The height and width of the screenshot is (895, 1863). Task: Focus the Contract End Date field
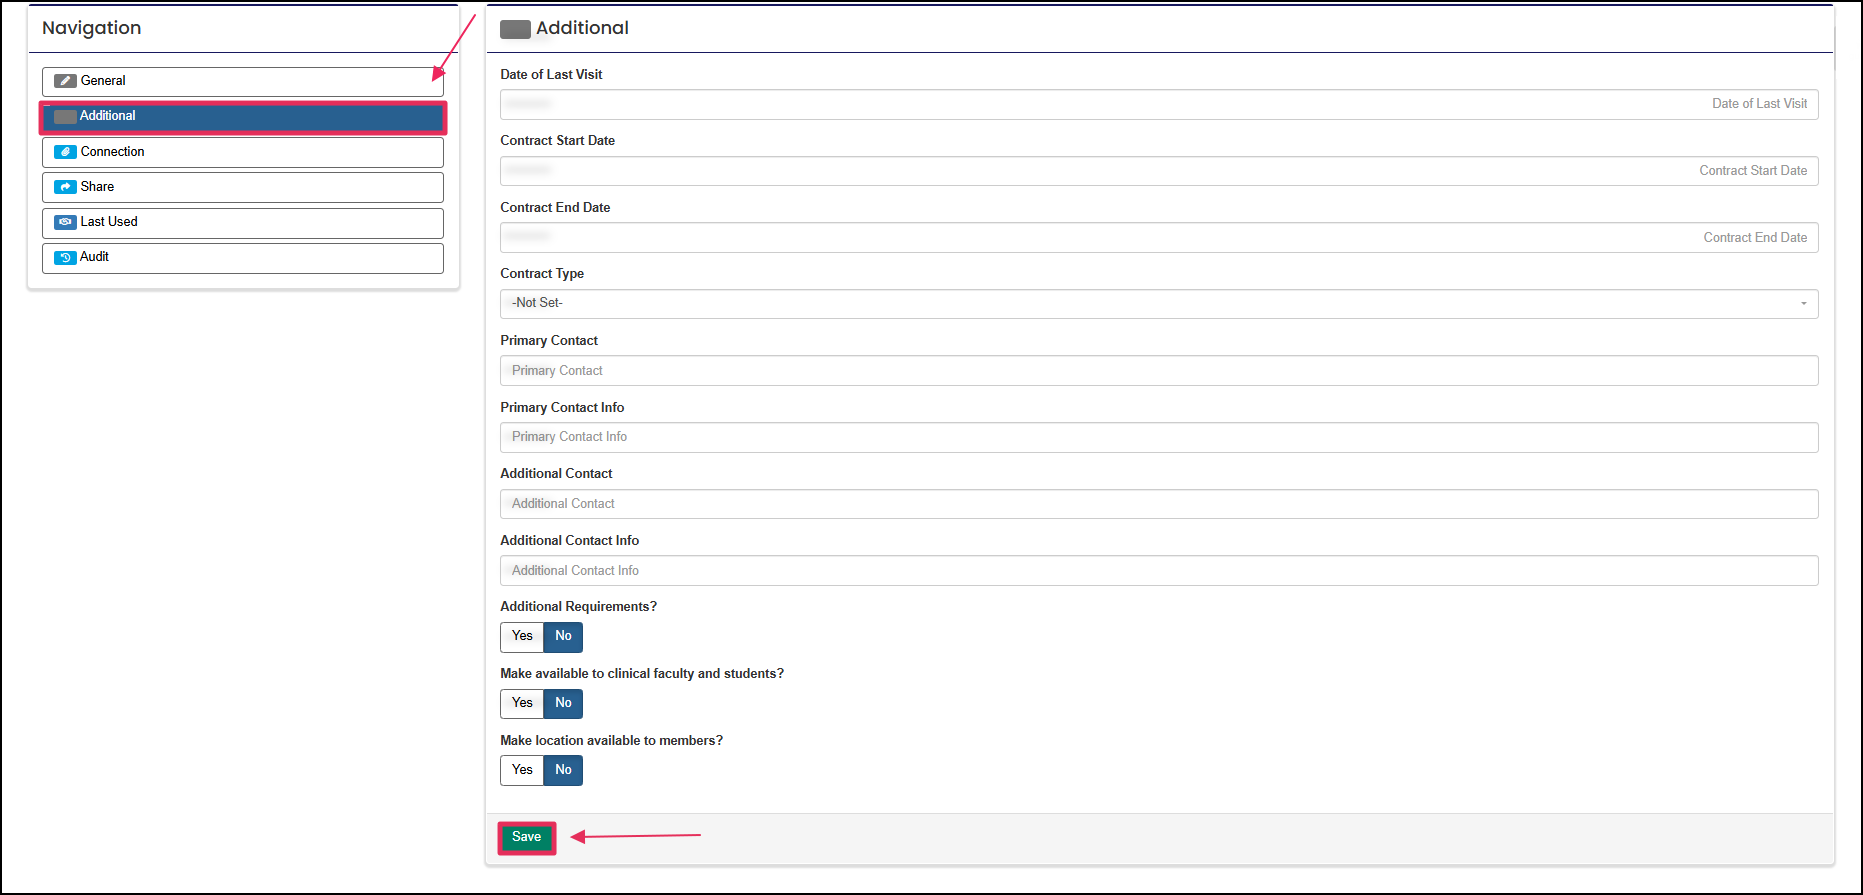[x=1159, y=238]
